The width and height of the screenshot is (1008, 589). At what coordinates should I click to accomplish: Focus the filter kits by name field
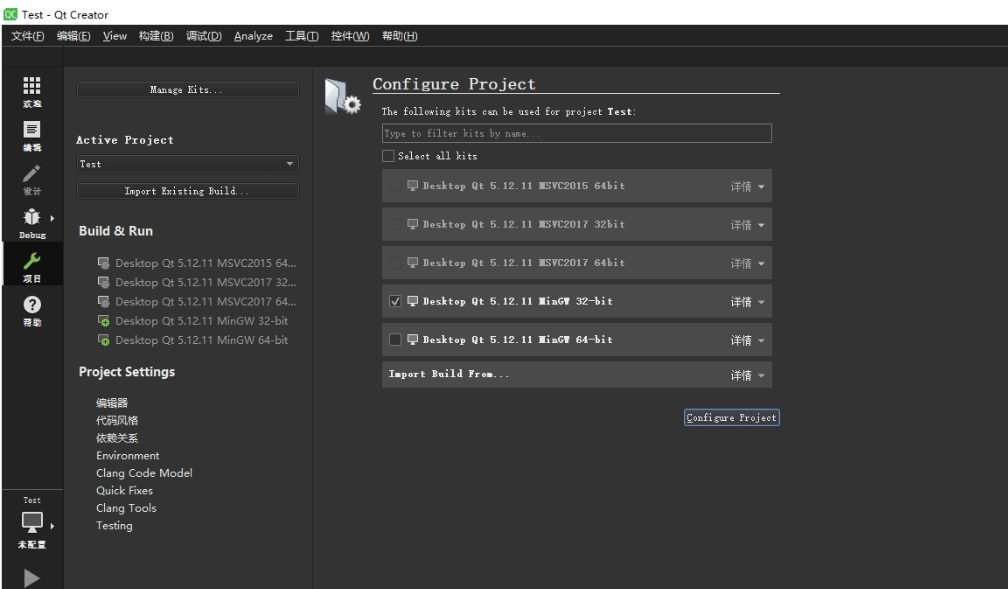577,133
